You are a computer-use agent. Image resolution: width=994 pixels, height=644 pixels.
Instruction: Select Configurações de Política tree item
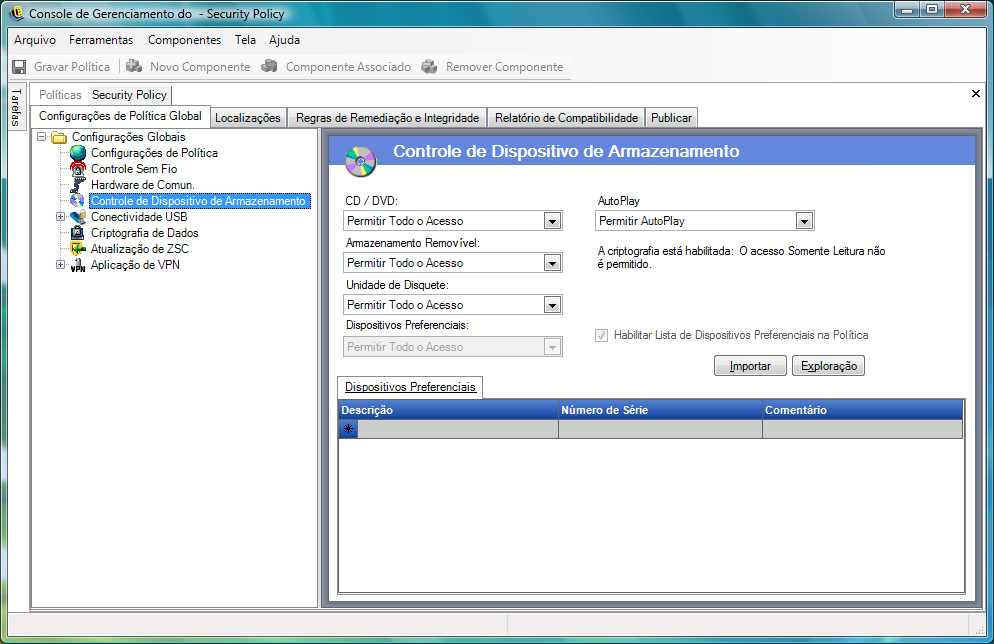point(154,153)
